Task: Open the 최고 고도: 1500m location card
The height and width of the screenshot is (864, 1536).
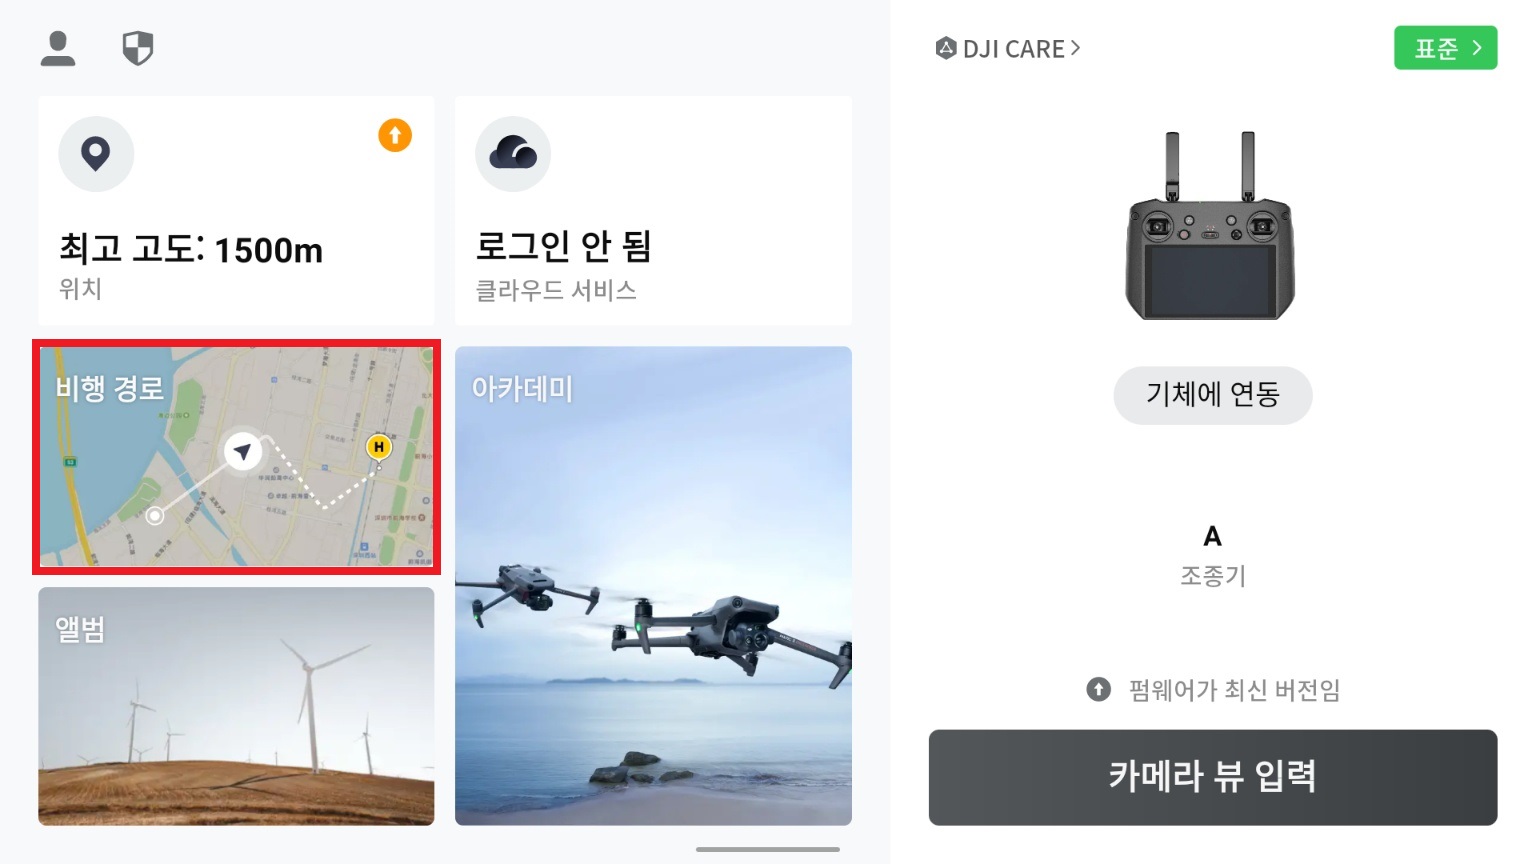Action: coord(236,211)
